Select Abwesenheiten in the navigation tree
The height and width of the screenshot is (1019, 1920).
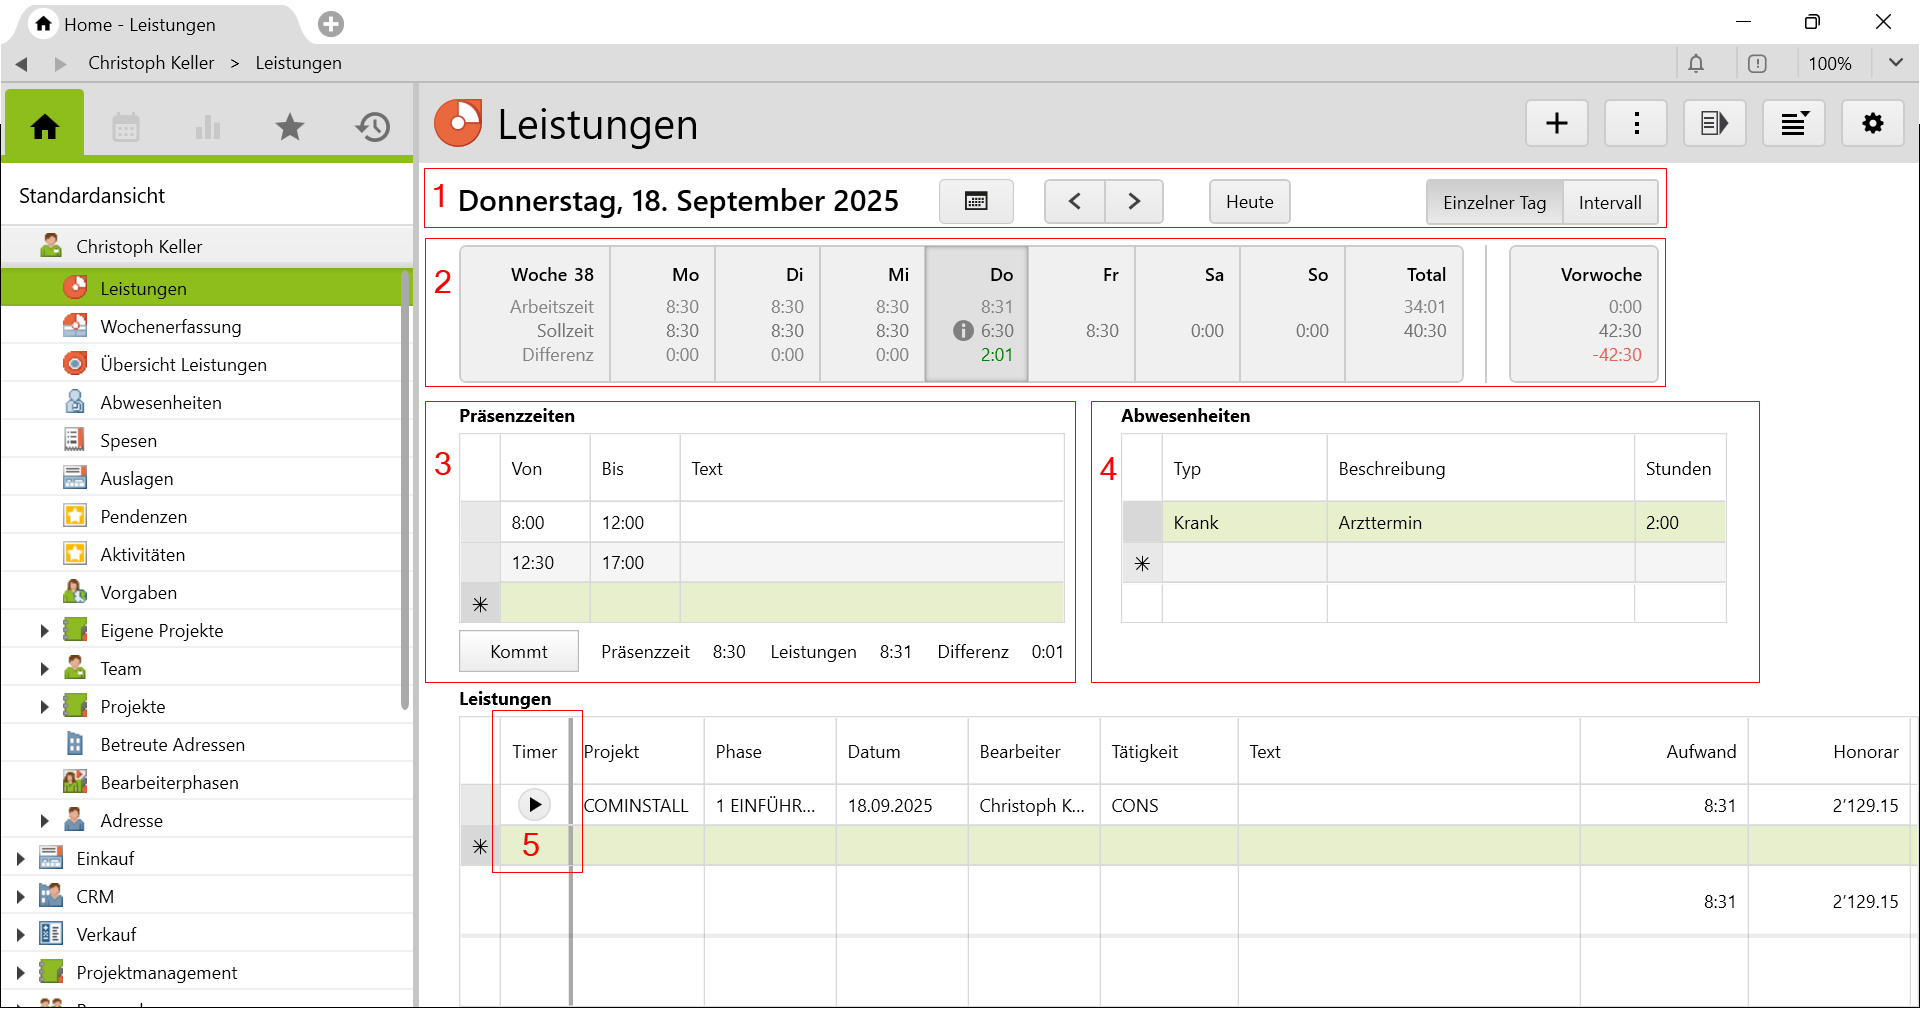[x=160, y=403]
